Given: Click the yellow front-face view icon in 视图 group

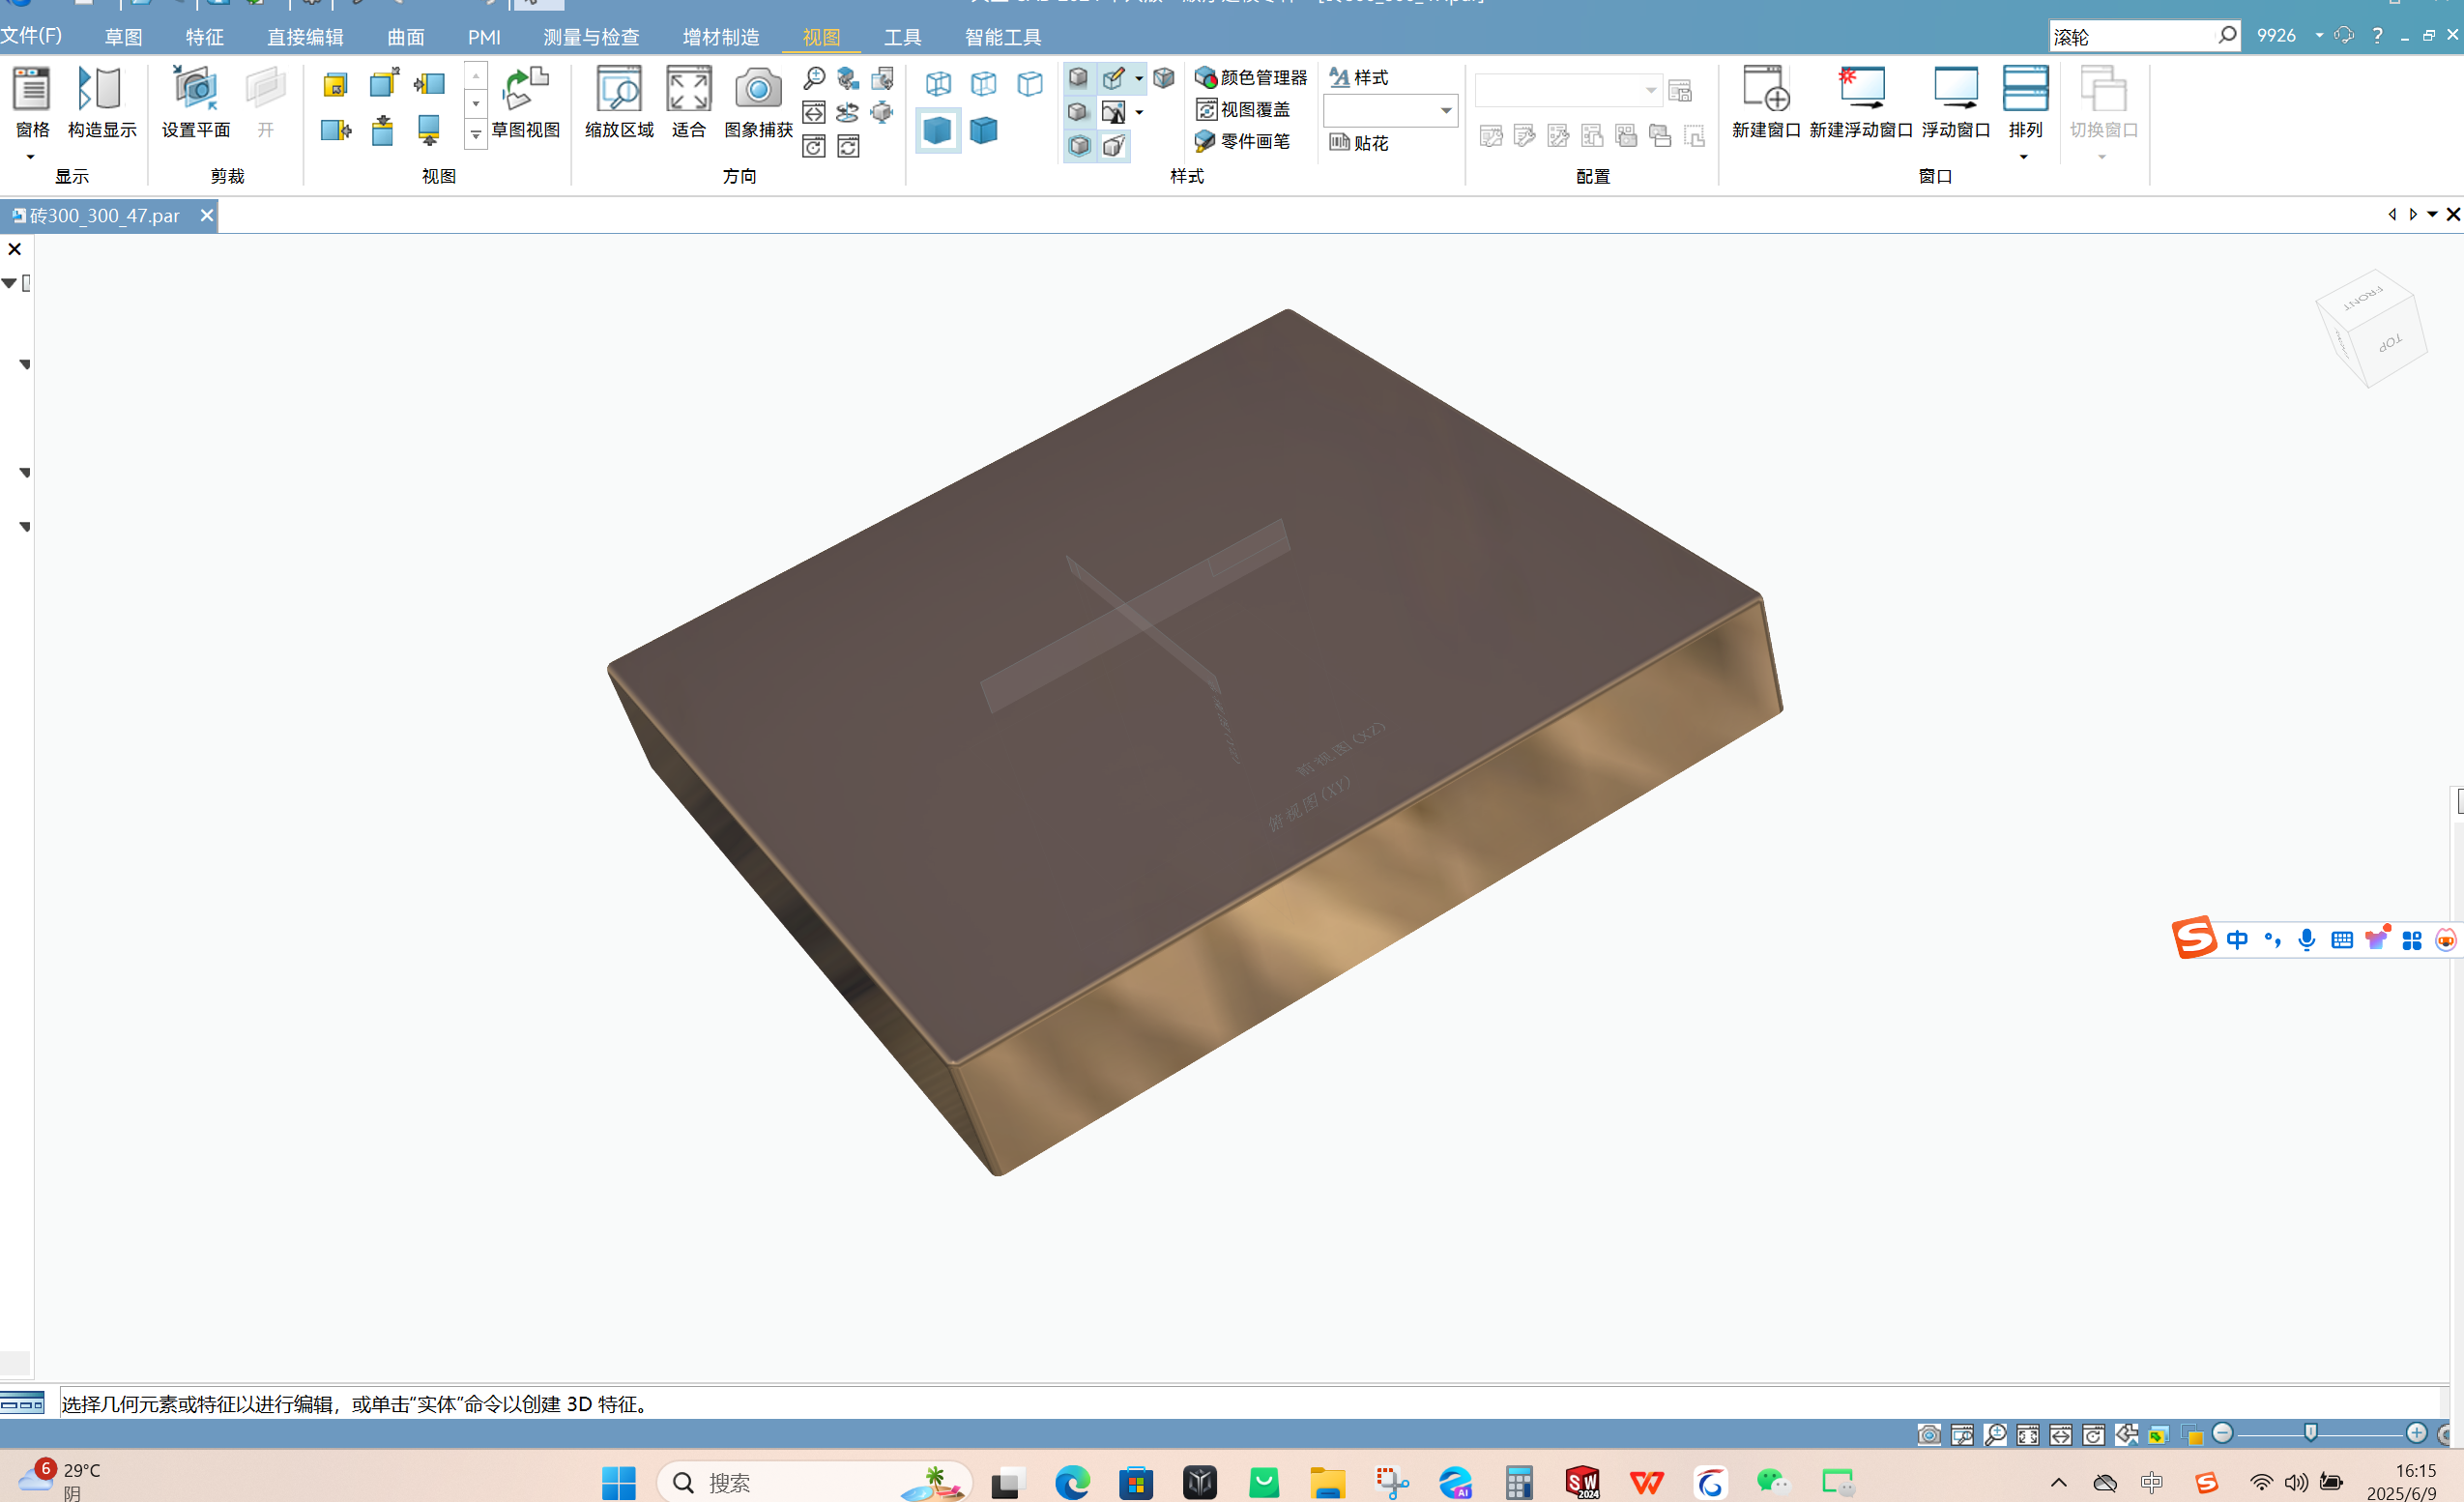Looking at the screenshot, I should coord(335,84).
